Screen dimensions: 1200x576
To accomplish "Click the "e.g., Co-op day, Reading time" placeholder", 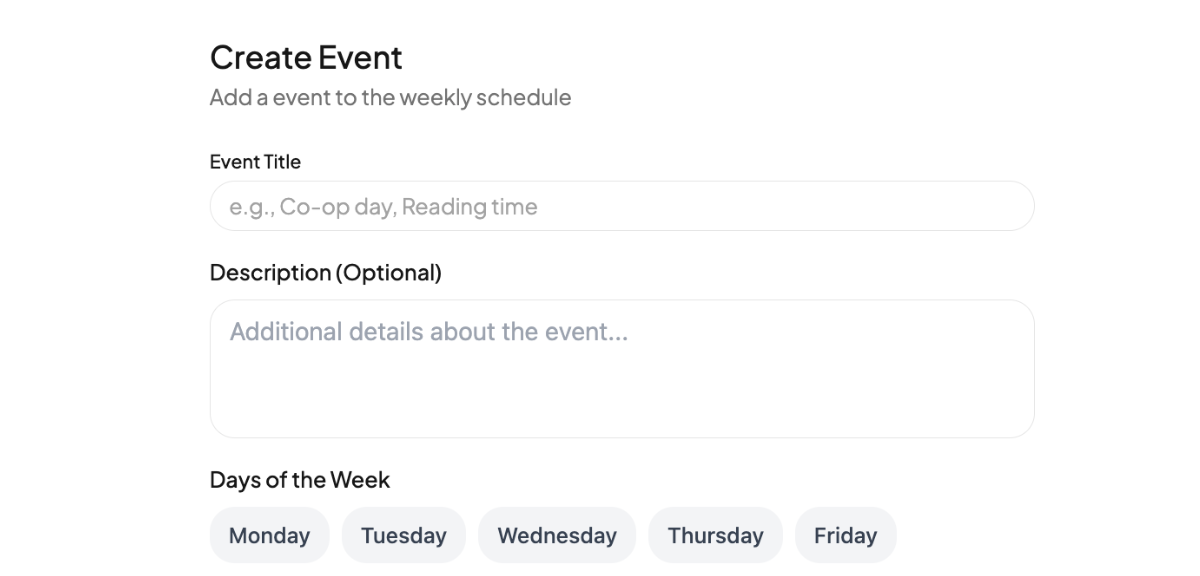I will click(x=383, y=207).
